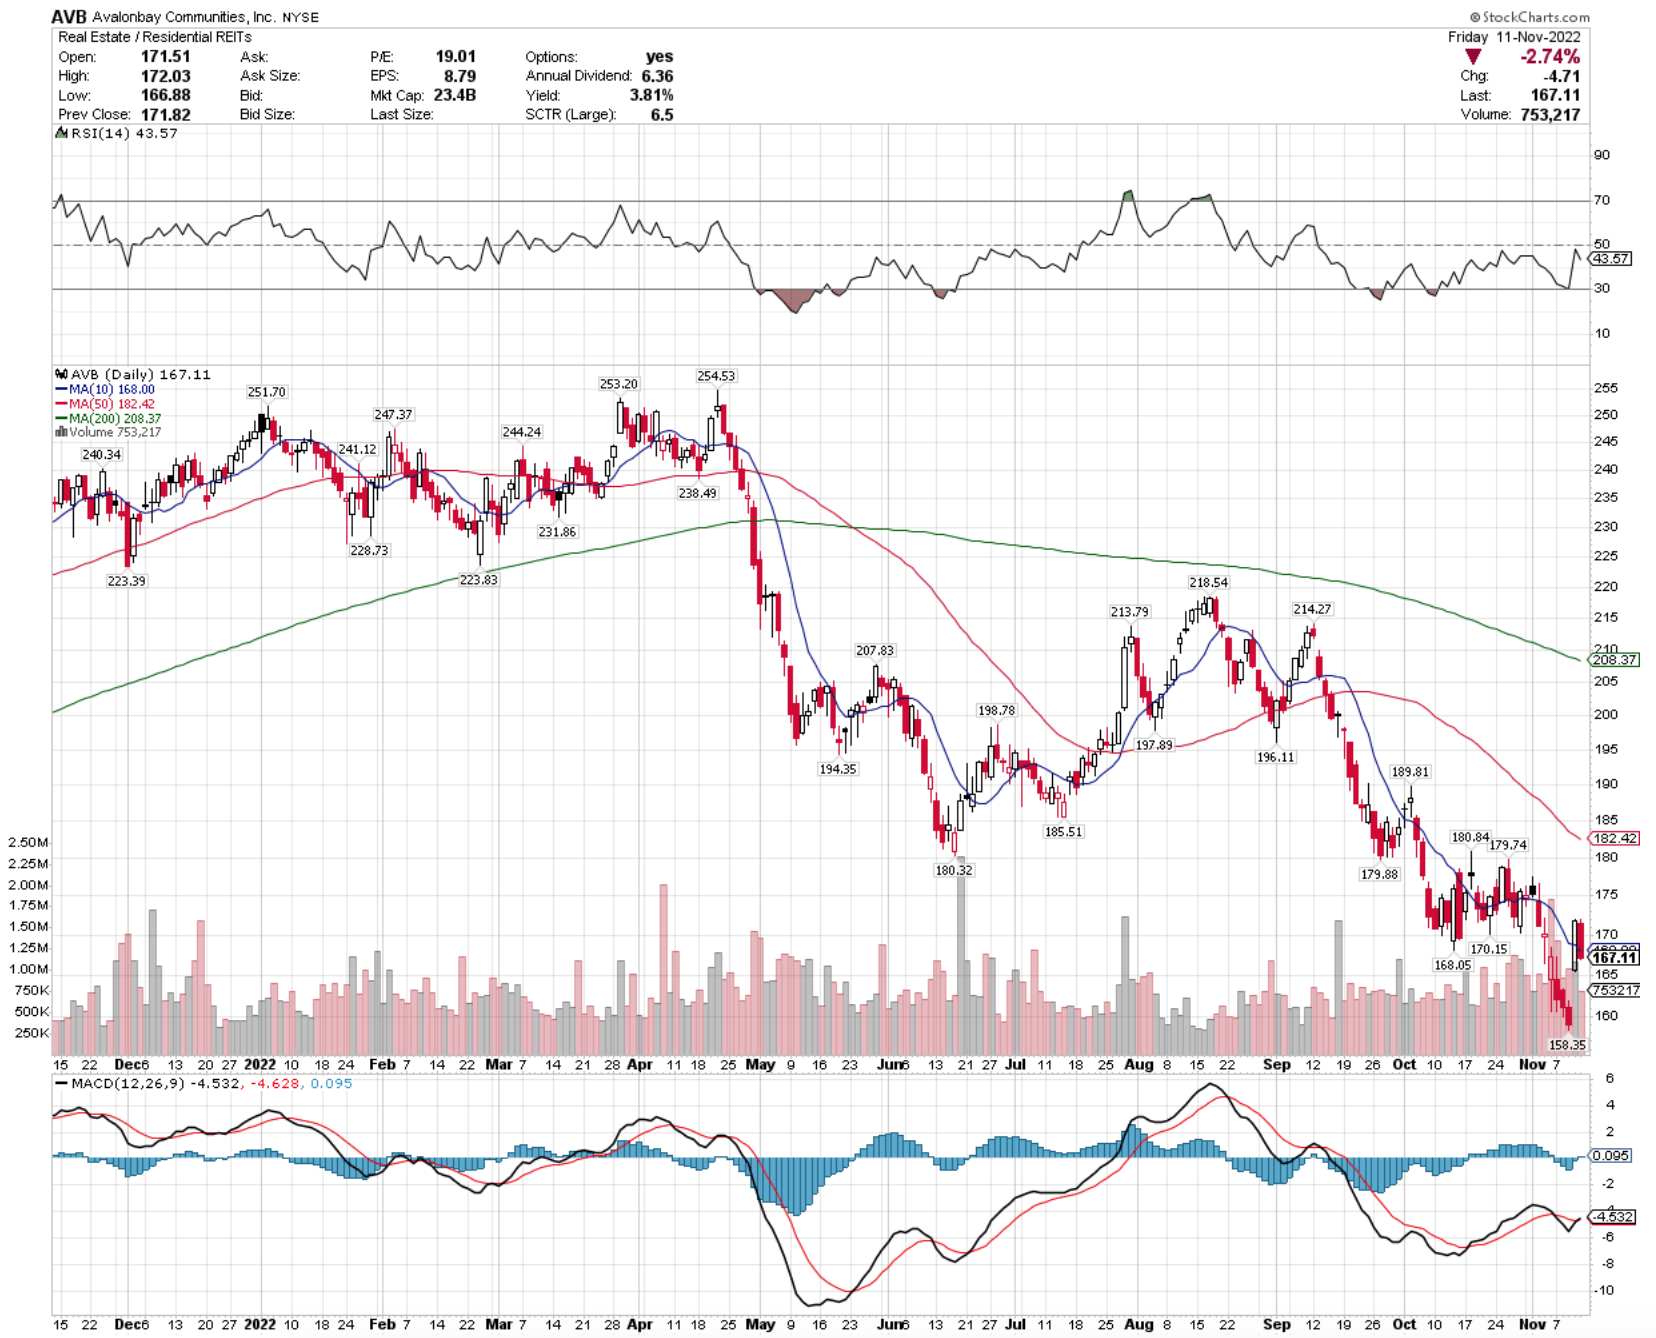The image size is (1656, 1338).
Task: Click the Open value 171.51
Action: coord(165,56)
